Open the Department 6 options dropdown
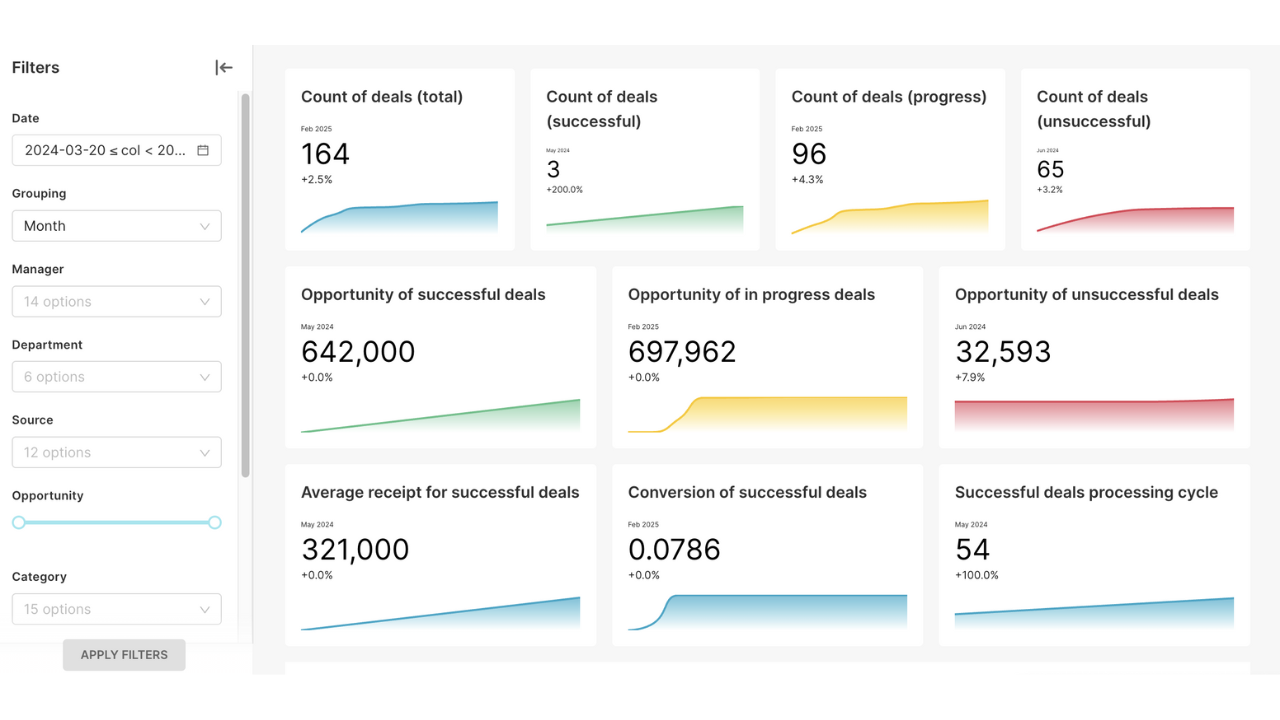The height and width of the screenshot is (720, 1280). pyautogui.click(x=116, y=377)
